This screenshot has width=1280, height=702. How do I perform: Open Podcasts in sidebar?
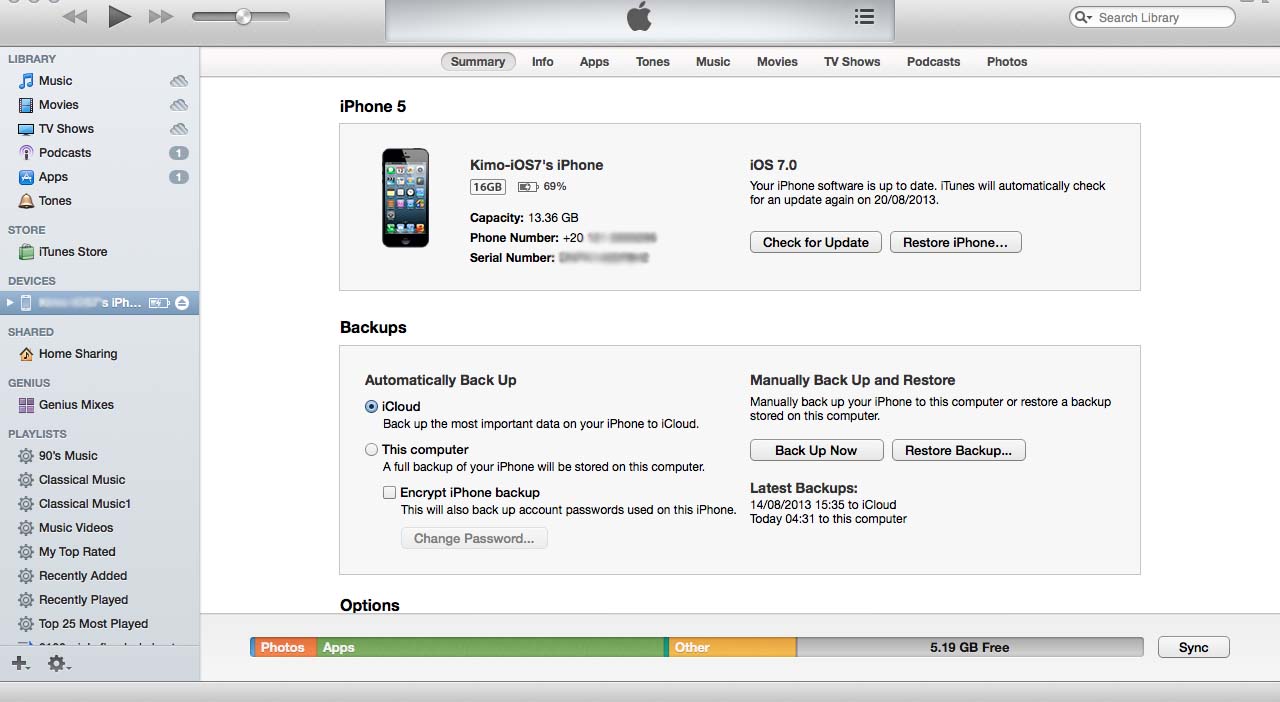65,153
